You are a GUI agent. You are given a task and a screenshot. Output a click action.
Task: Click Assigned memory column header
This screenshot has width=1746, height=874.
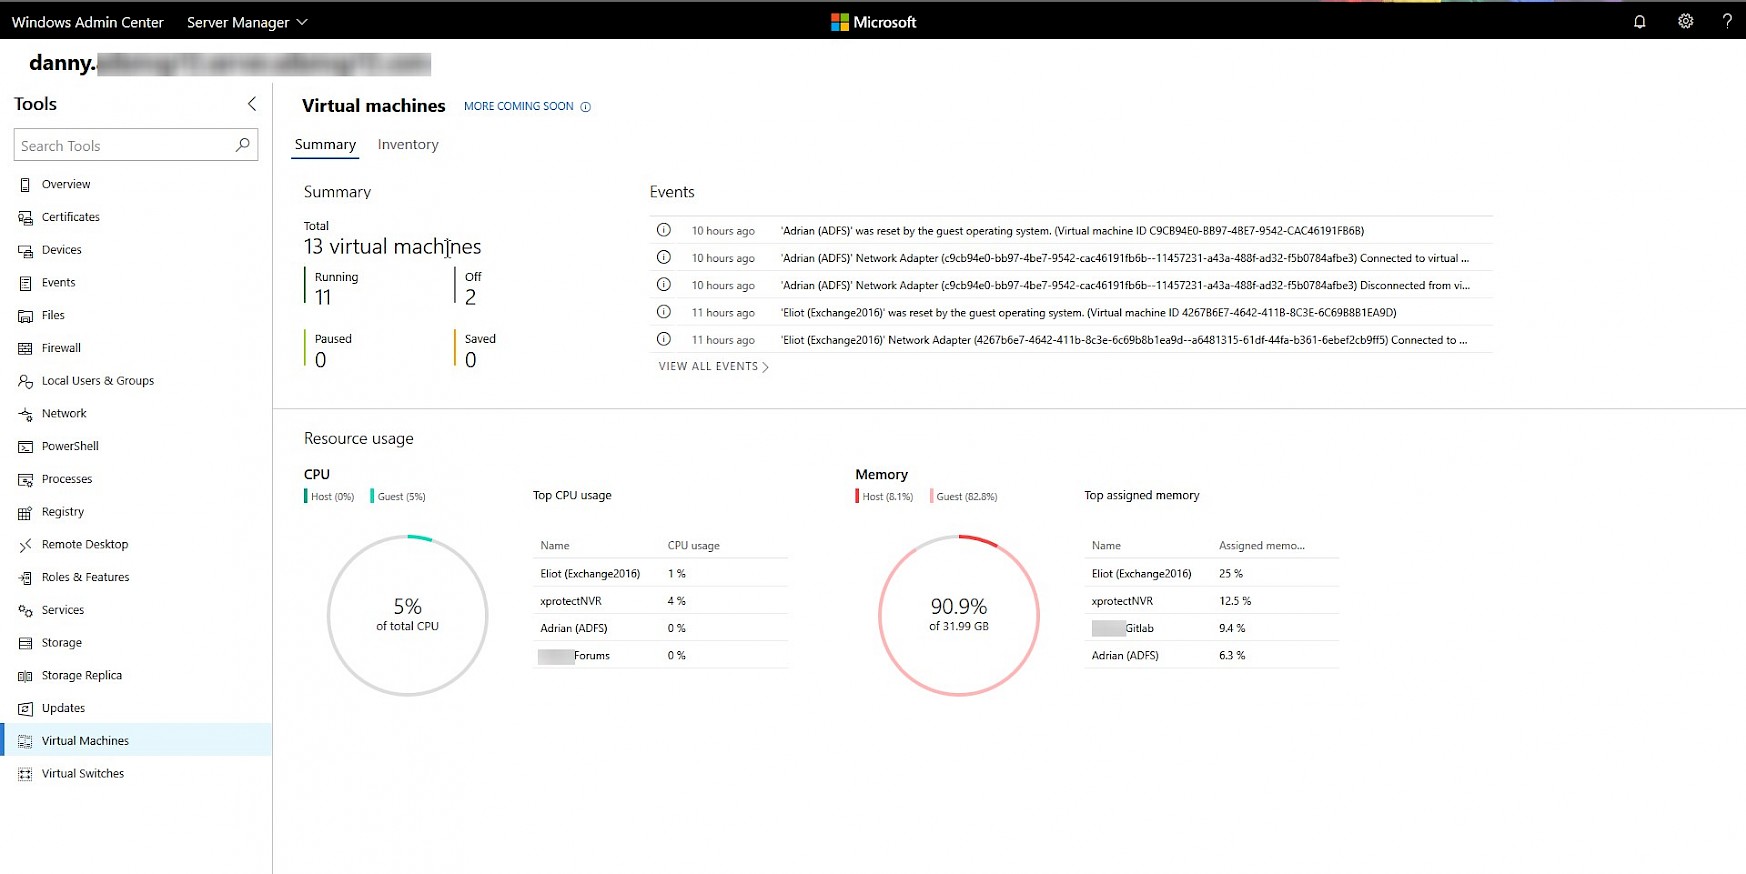[1262, 546]
